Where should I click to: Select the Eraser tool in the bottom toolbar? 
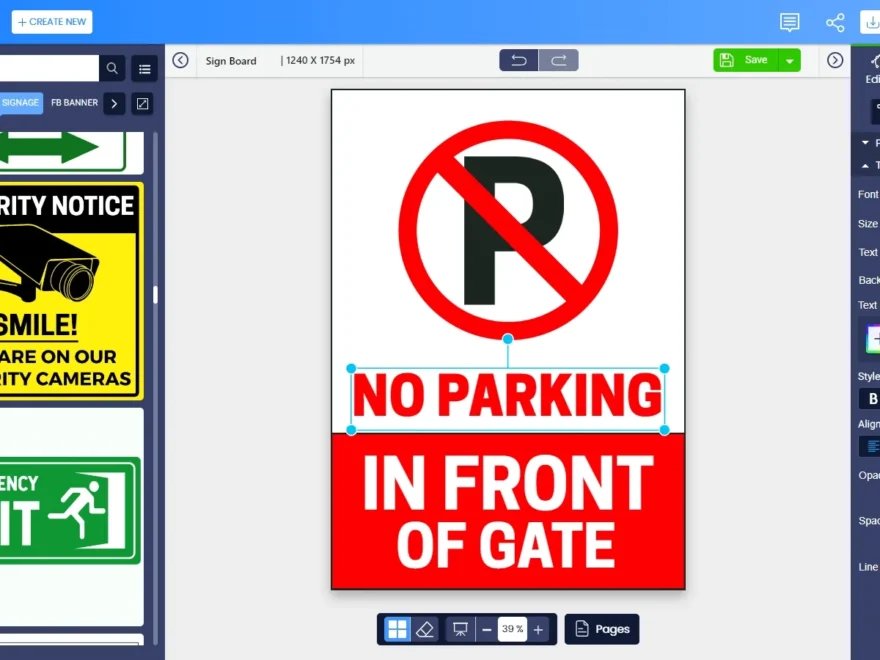[425, 629]
